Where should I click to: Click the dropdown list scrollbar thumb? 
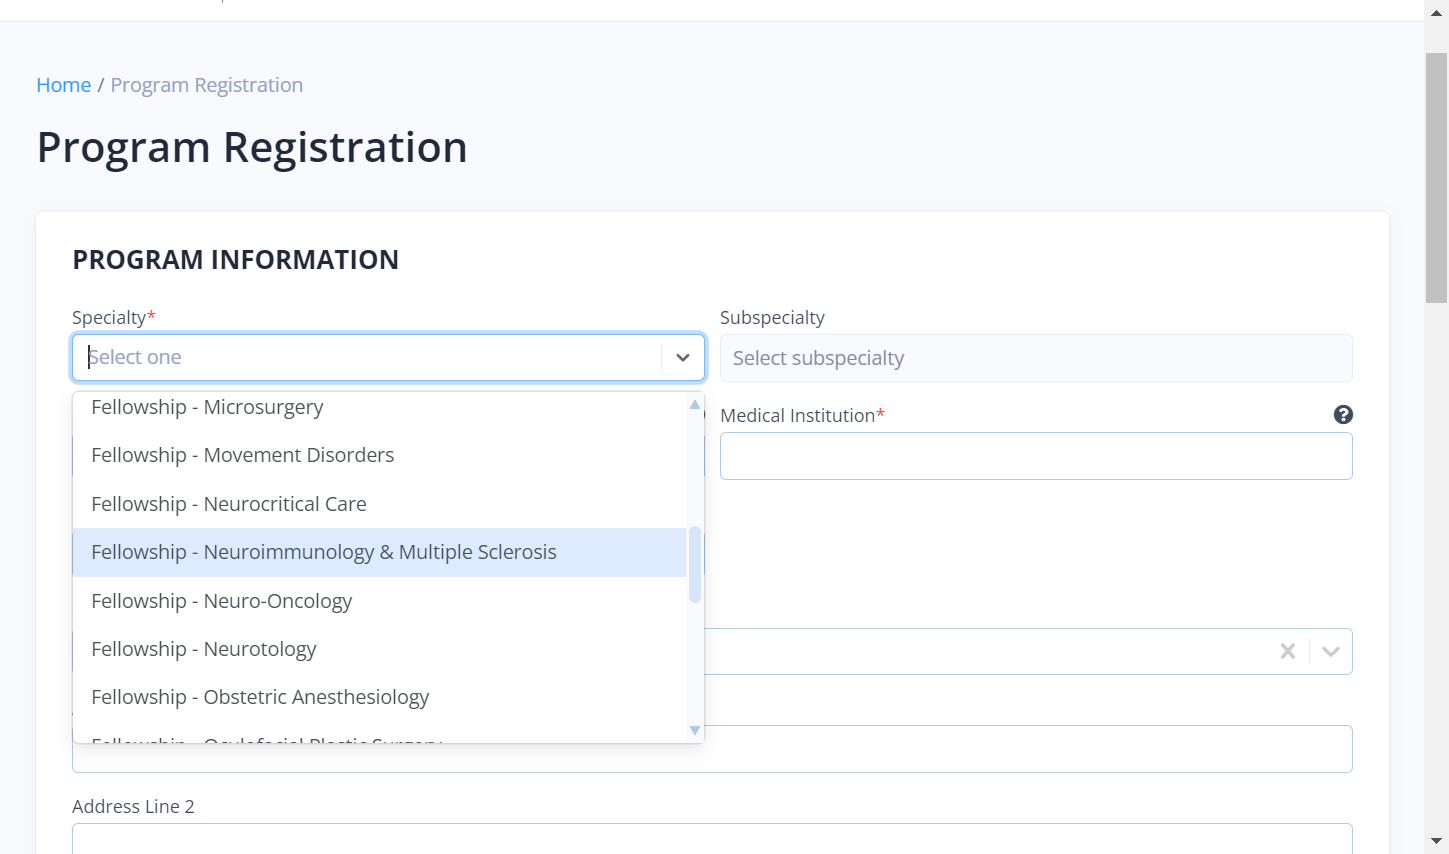695,565
